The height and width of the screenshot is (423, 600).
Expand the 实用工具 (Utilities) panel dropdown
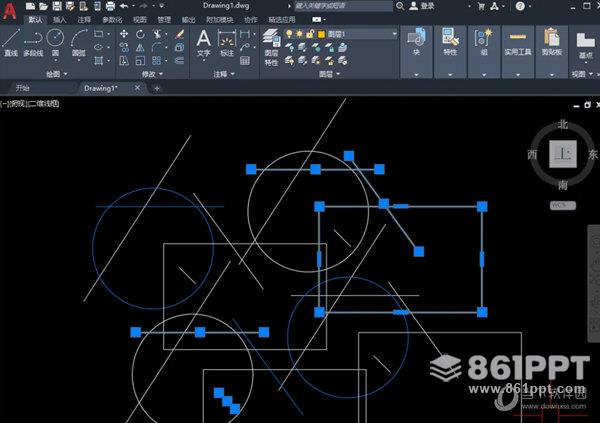(x=518, y=75)
